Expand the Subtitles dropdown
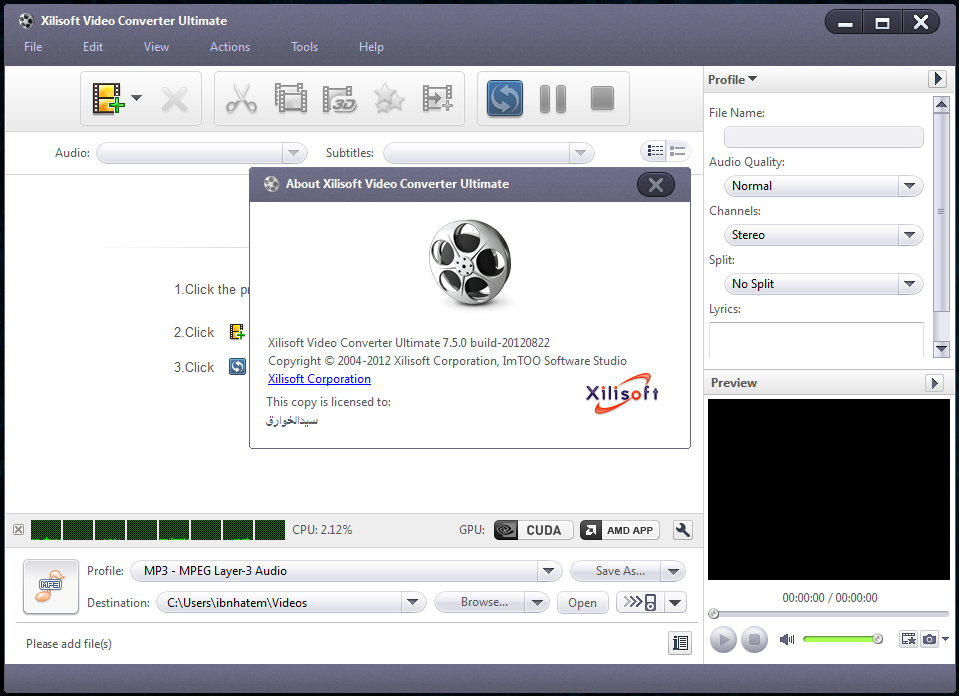Viewport: 959px width, 696px height. pyautogui.click(x=579, y=153)
